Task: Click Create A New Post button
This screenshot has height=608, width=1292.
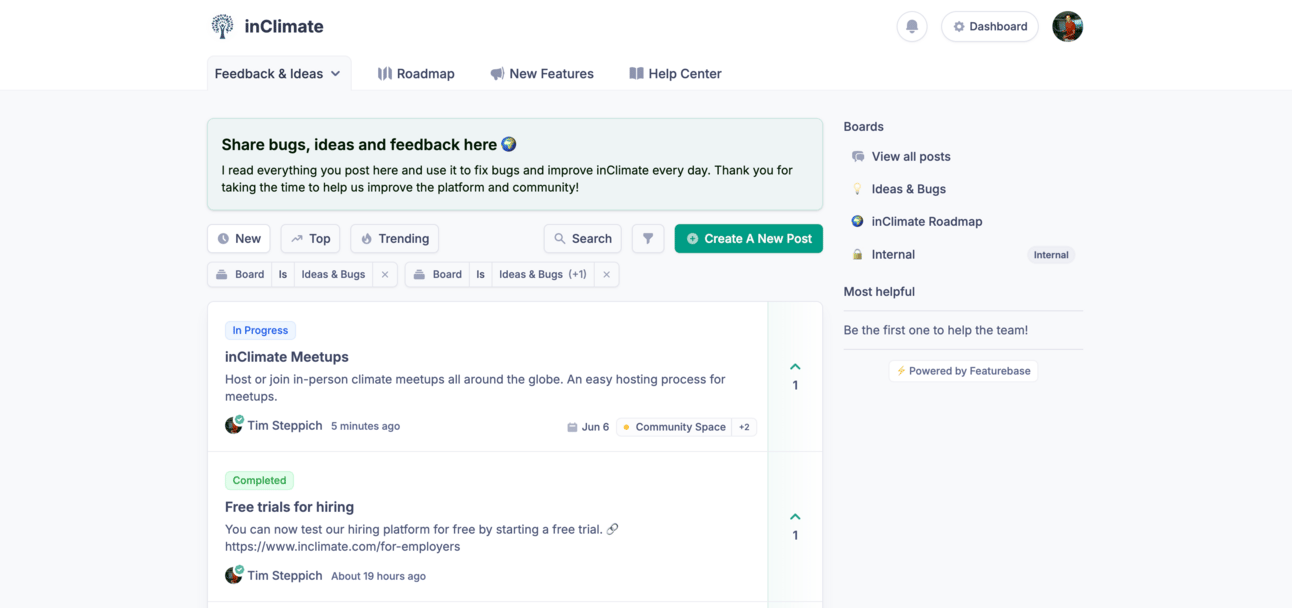Action: pos(749,238)
